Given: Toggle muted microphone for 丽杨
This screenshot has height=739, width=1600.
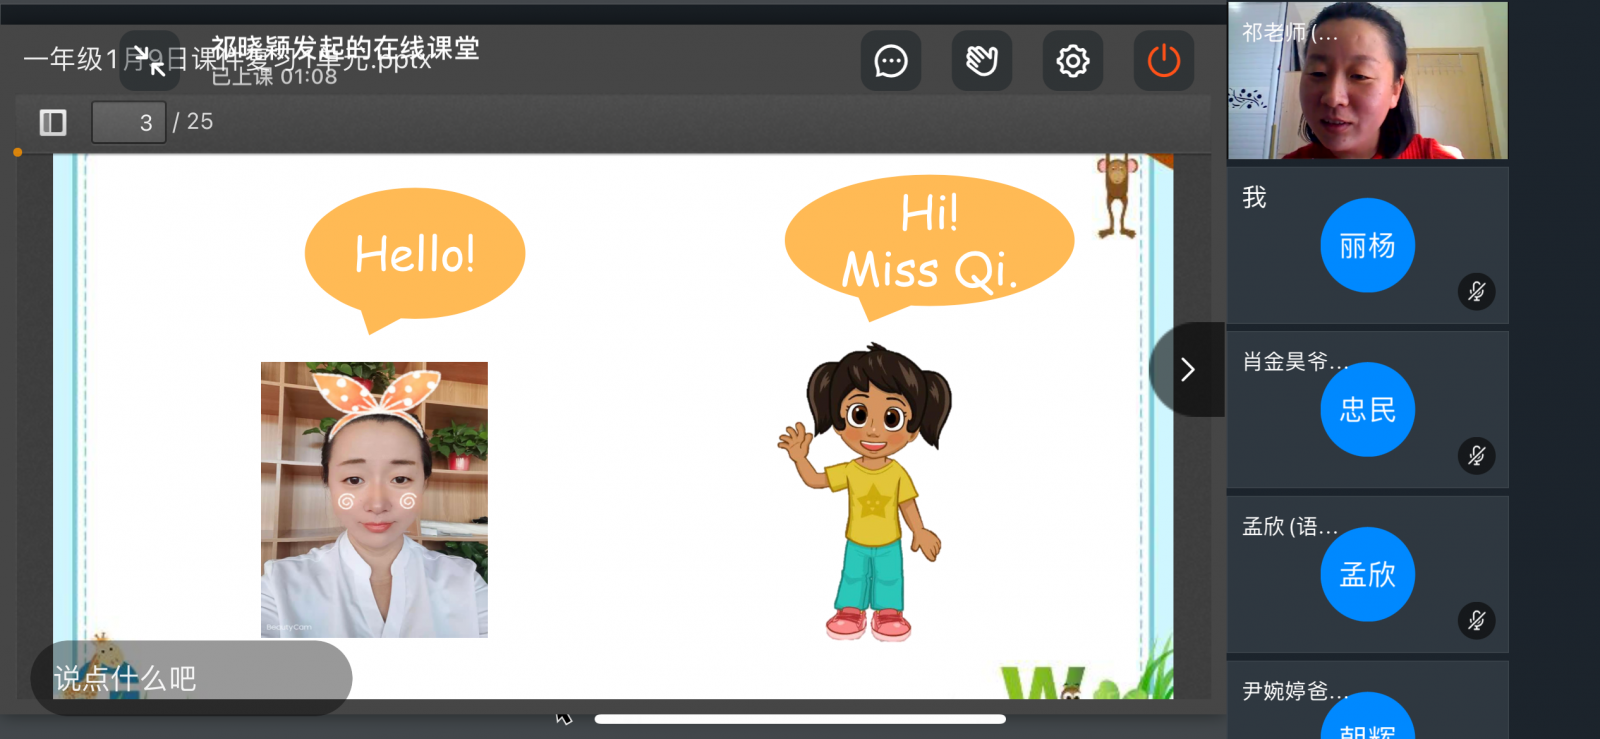Looking at the screenshot, I should (x=1476, y=291).
